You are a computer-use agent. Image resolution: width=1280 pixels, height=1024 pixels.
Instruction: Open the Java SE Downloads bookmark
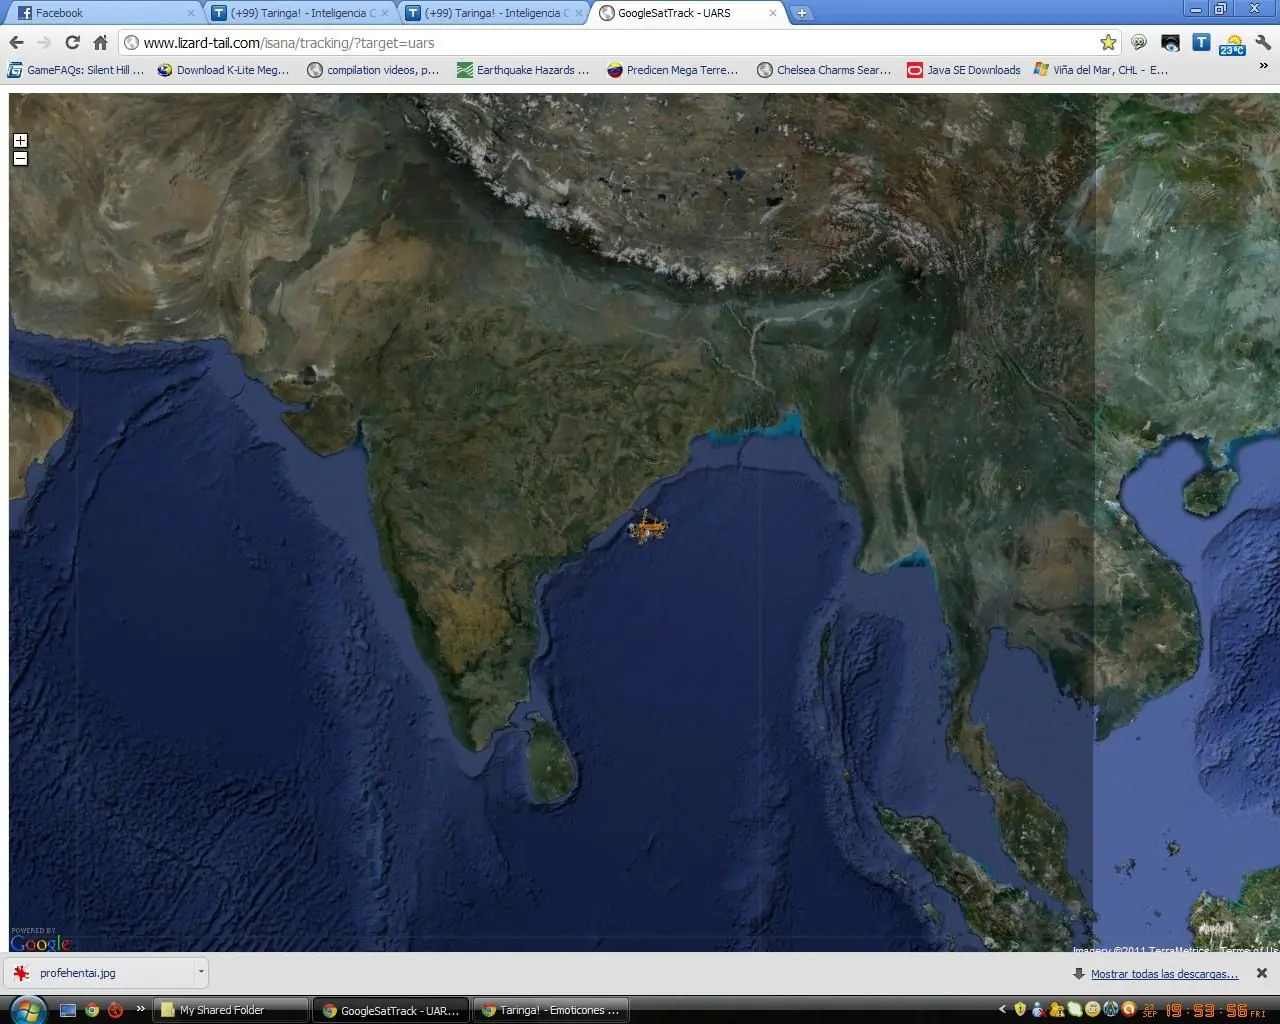(x=963, y=70)
